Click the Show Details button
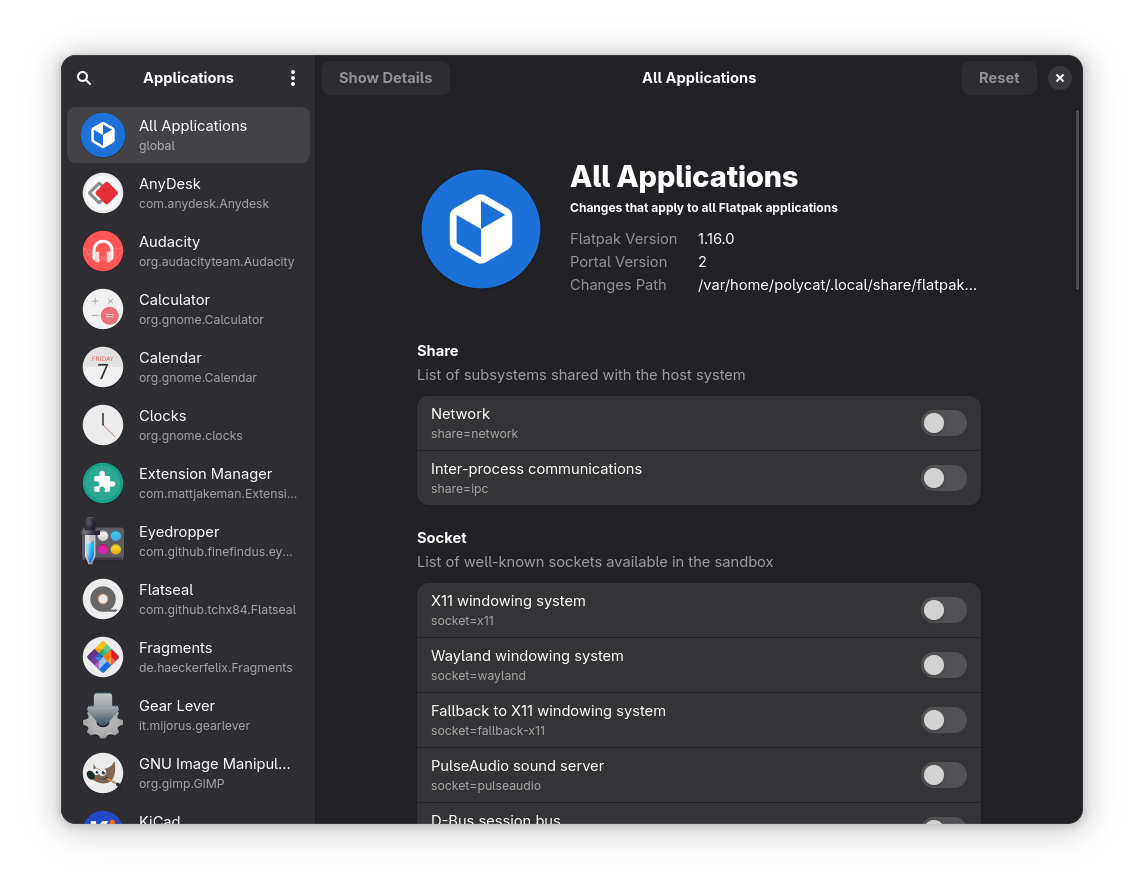Screen dimensions: 1144x891 click(386, 77)
